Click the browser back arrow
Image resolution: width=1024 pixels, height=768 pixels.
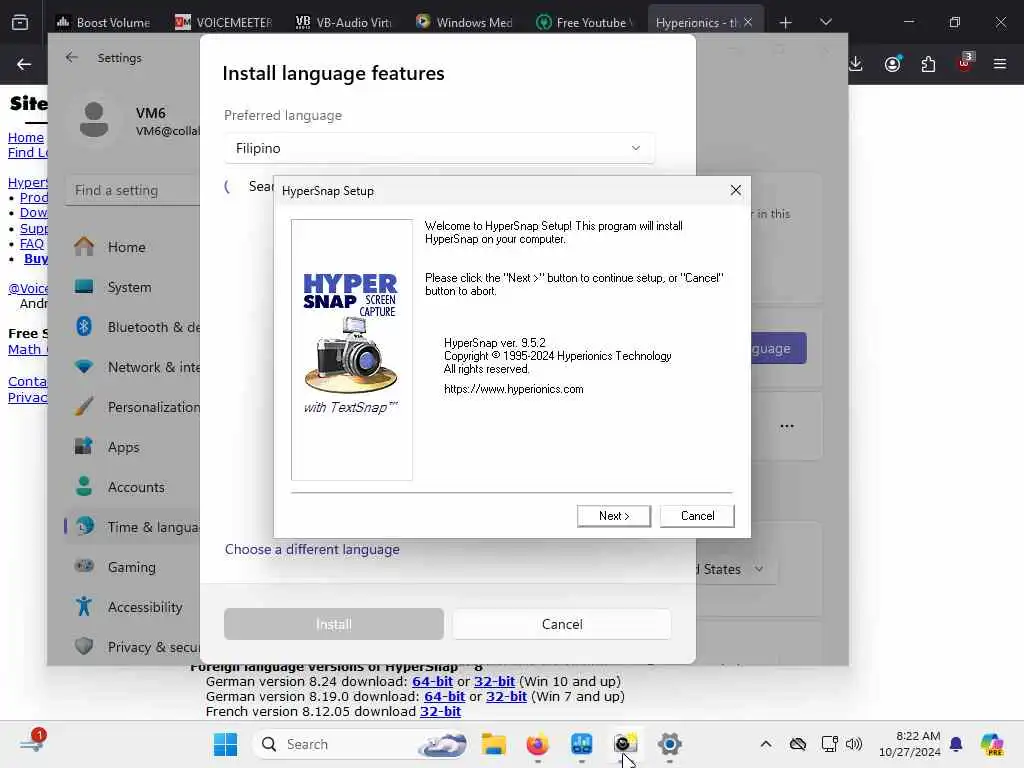point(24,64)
